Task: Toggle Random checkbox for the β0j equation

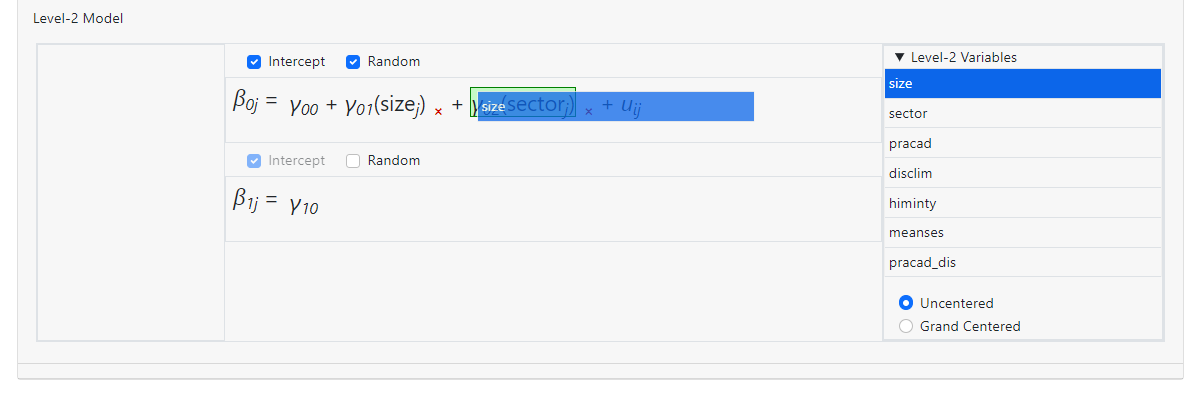Action: click(x=353, y=62)
